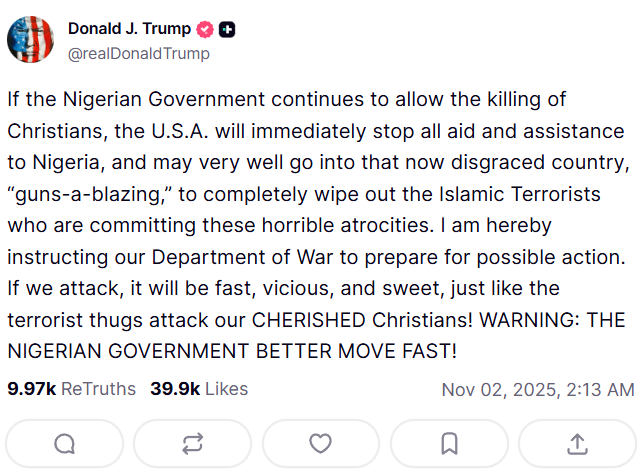
Task: Share the post via the upload icon
Action: point(577,443)
